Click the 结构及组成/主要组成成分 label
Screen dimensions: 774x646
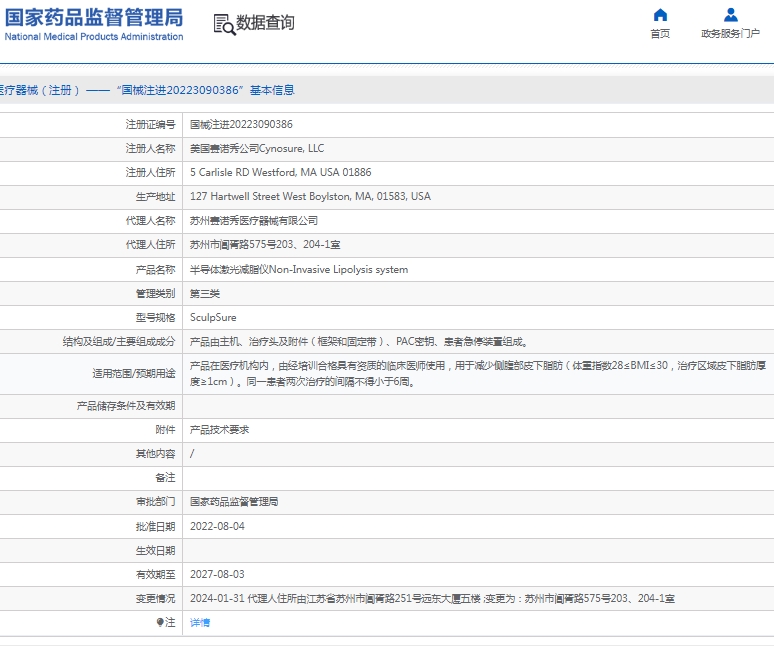pos(119,342)
